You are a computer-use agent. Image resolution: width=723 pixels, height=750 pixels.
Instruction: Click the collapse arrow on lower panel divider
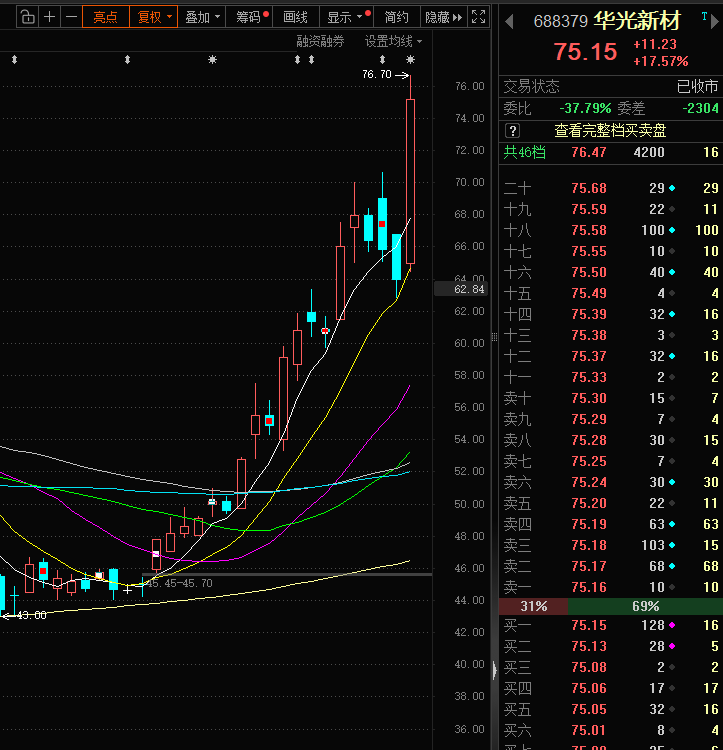[x=494, y=670]
